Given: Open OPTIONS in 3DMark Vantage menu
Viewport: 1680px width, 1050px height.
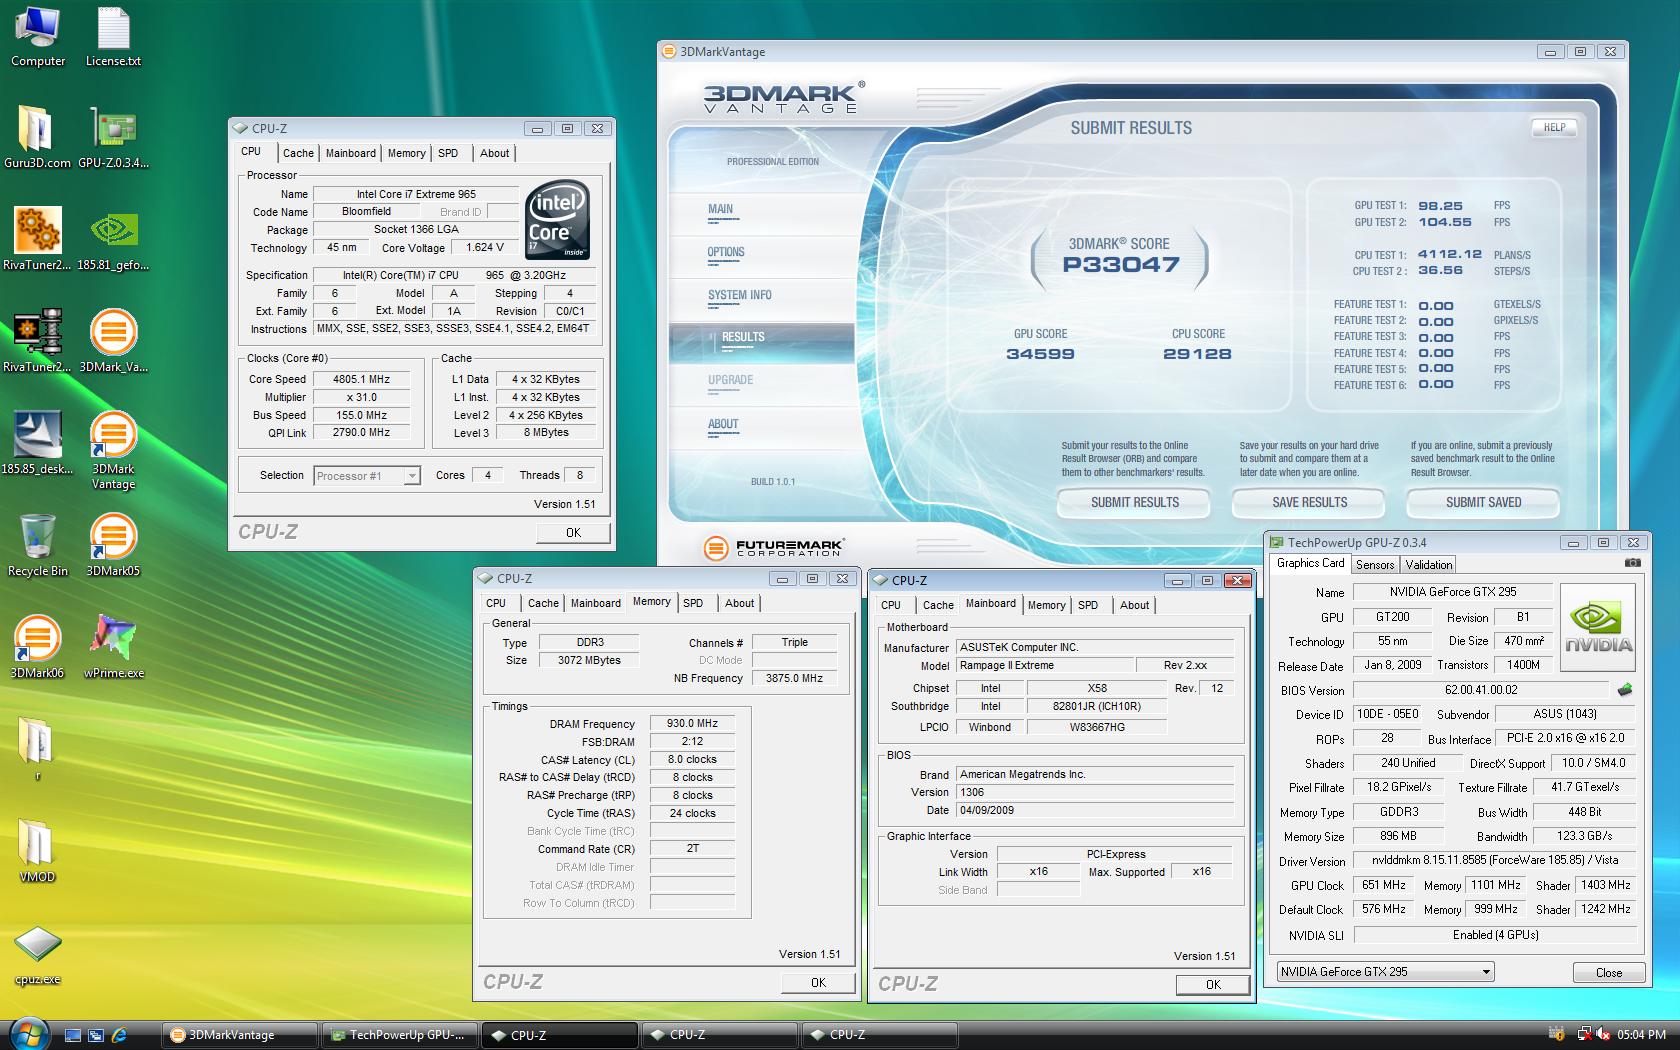Looking at the screenshot, I should tap(726, 252).
